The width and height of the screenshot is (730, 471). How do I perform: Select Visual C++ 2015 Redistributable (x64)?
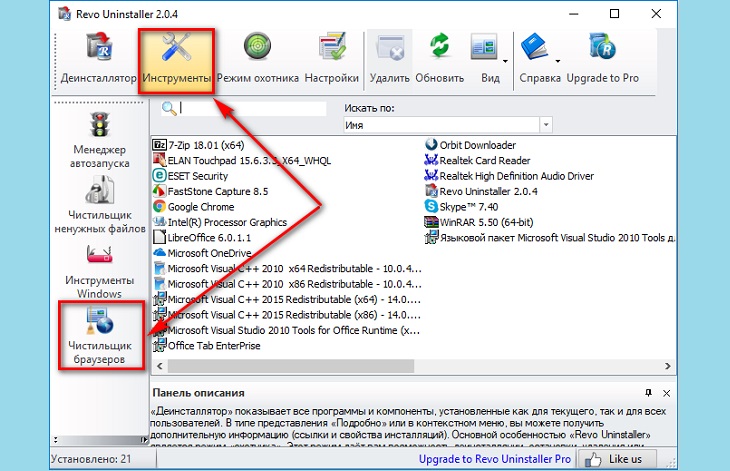click(x=287, y=299)
